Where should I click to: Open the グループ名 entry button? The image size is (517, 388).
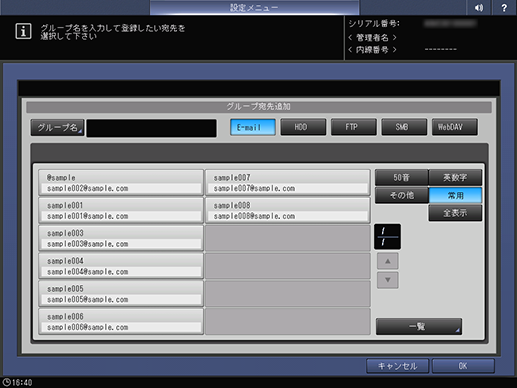(57, 127)
